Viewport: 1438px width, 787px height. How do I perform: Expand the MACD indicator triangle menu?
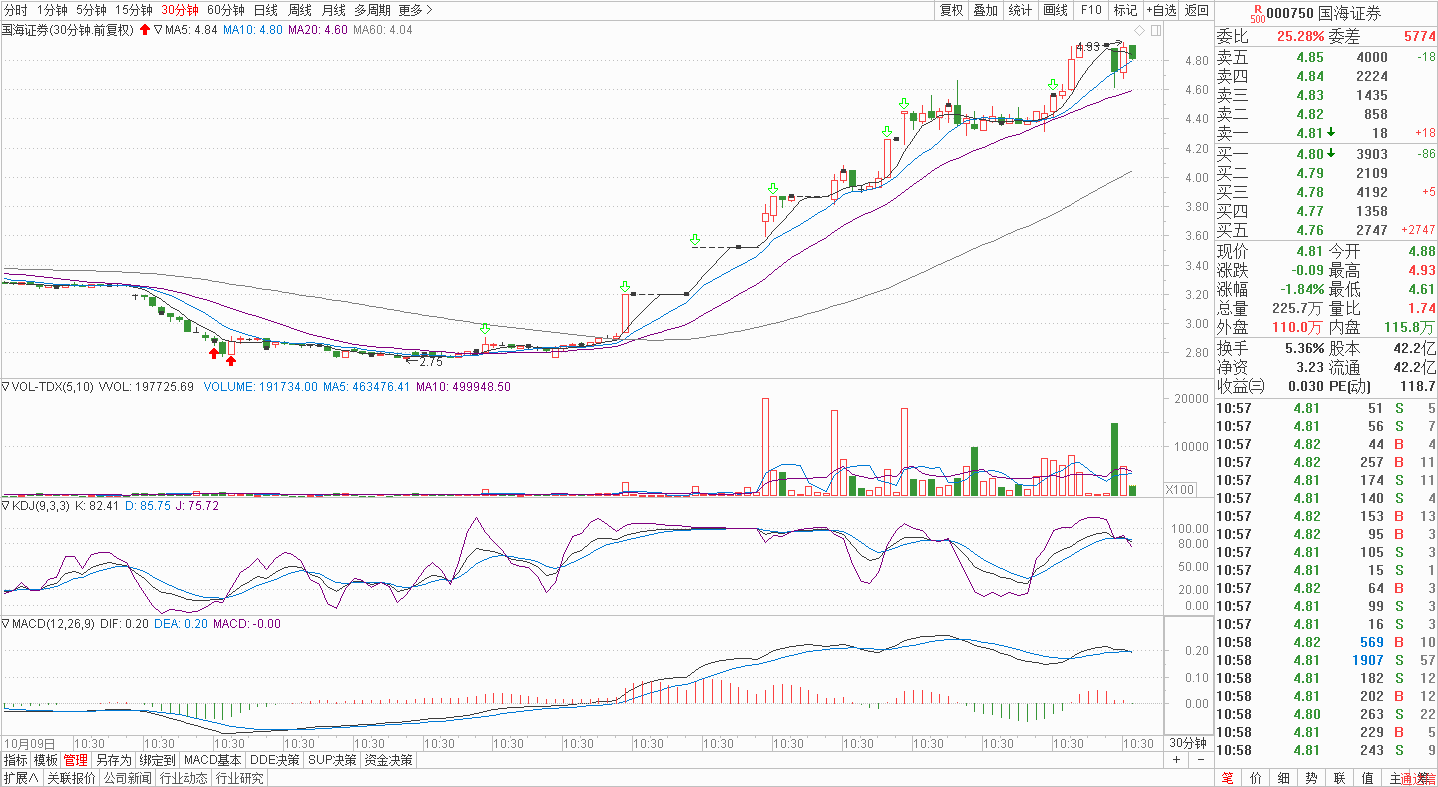pyautogui.click(x=5, y=624)
